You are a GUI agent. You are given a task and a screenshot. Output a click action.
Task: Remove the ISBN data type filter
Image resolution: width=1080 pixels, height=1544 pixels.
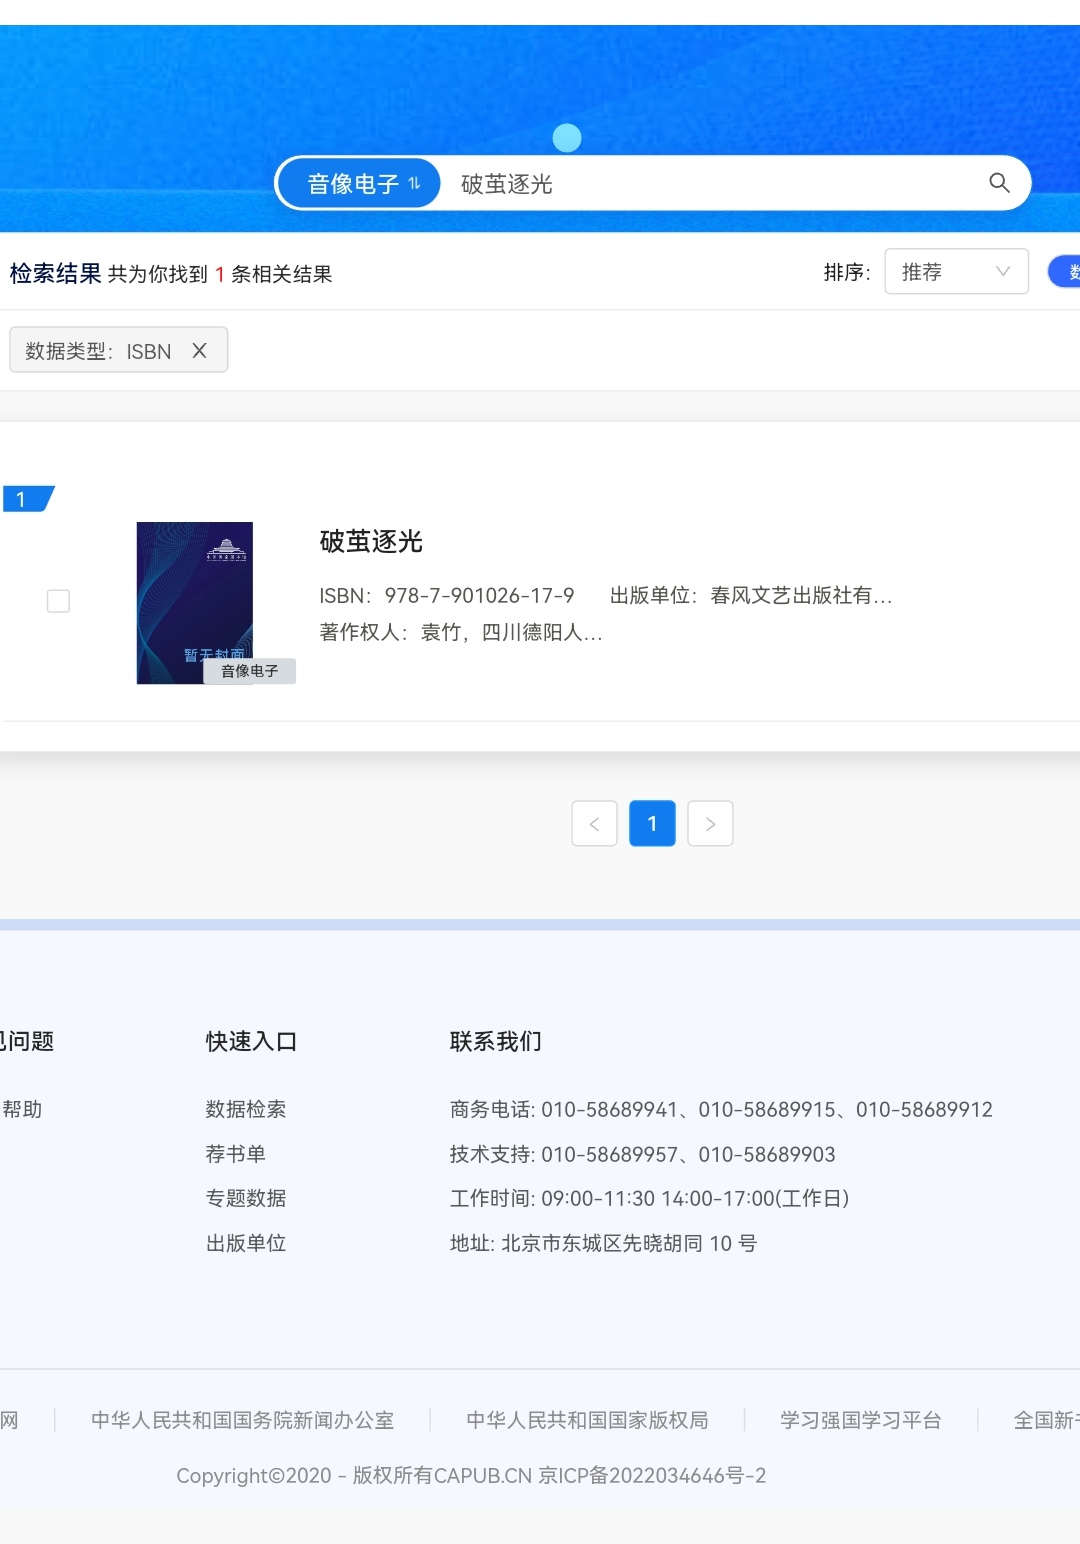click(x=199, y=351)
